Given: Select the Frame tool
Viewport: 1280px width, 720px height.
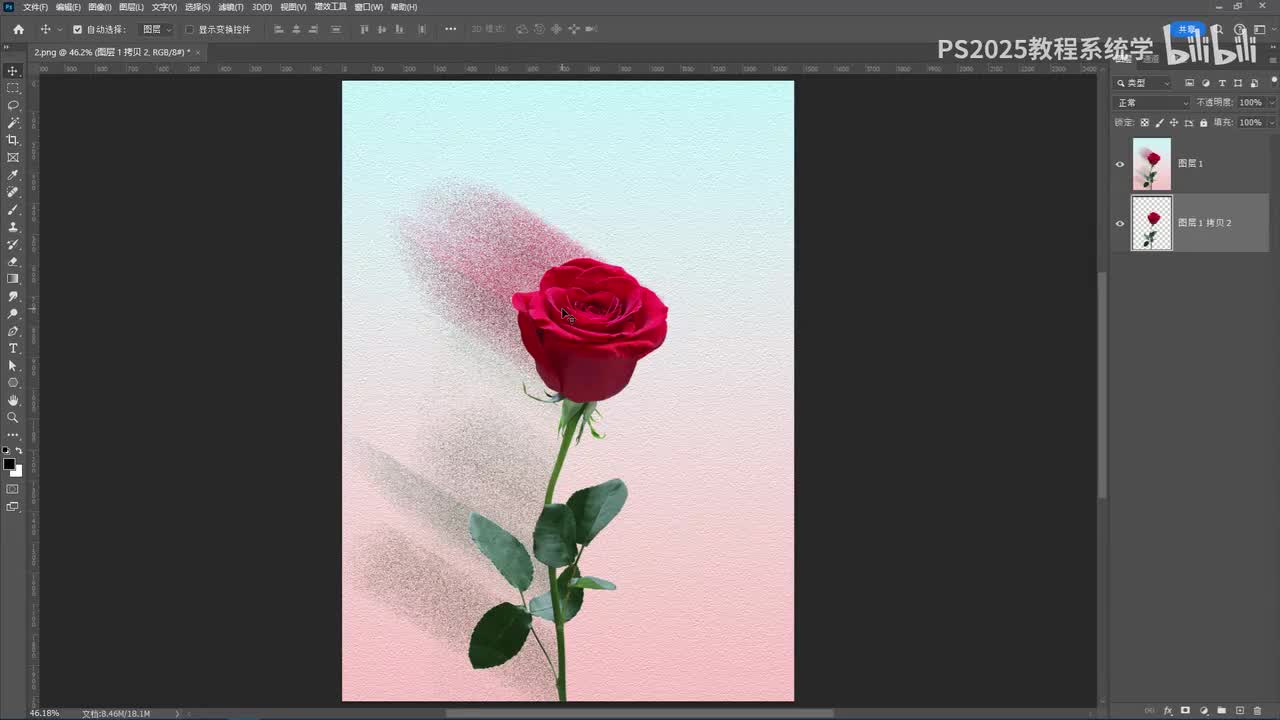Looking at the screenshot, I should (x=13, y=157).
